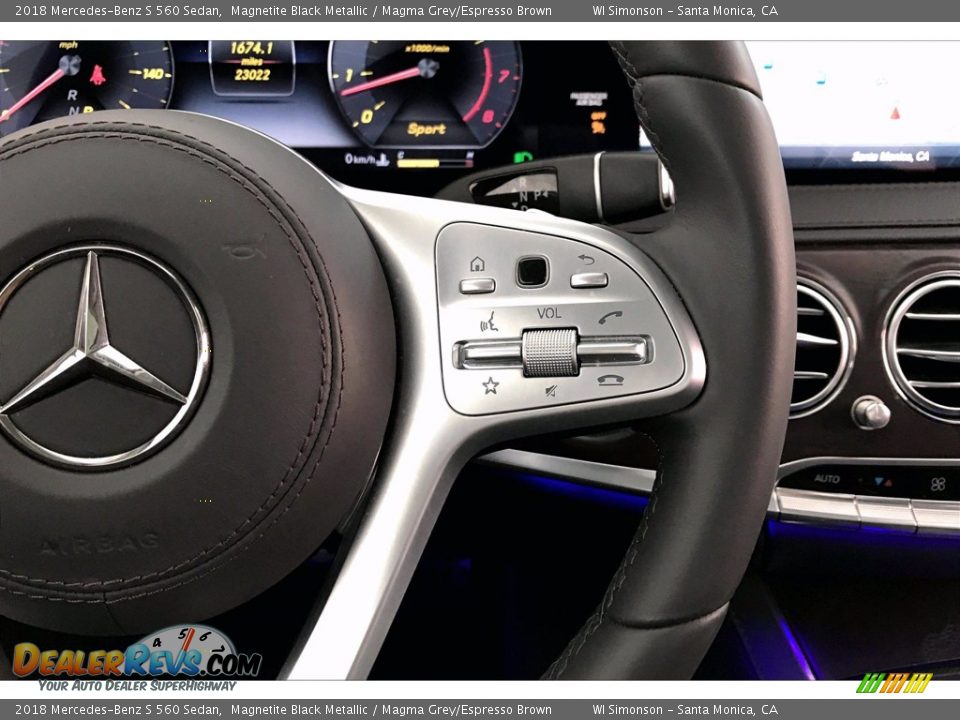Click WI Simonson - Santa Monica, CA header text

[x=685, y=10]
